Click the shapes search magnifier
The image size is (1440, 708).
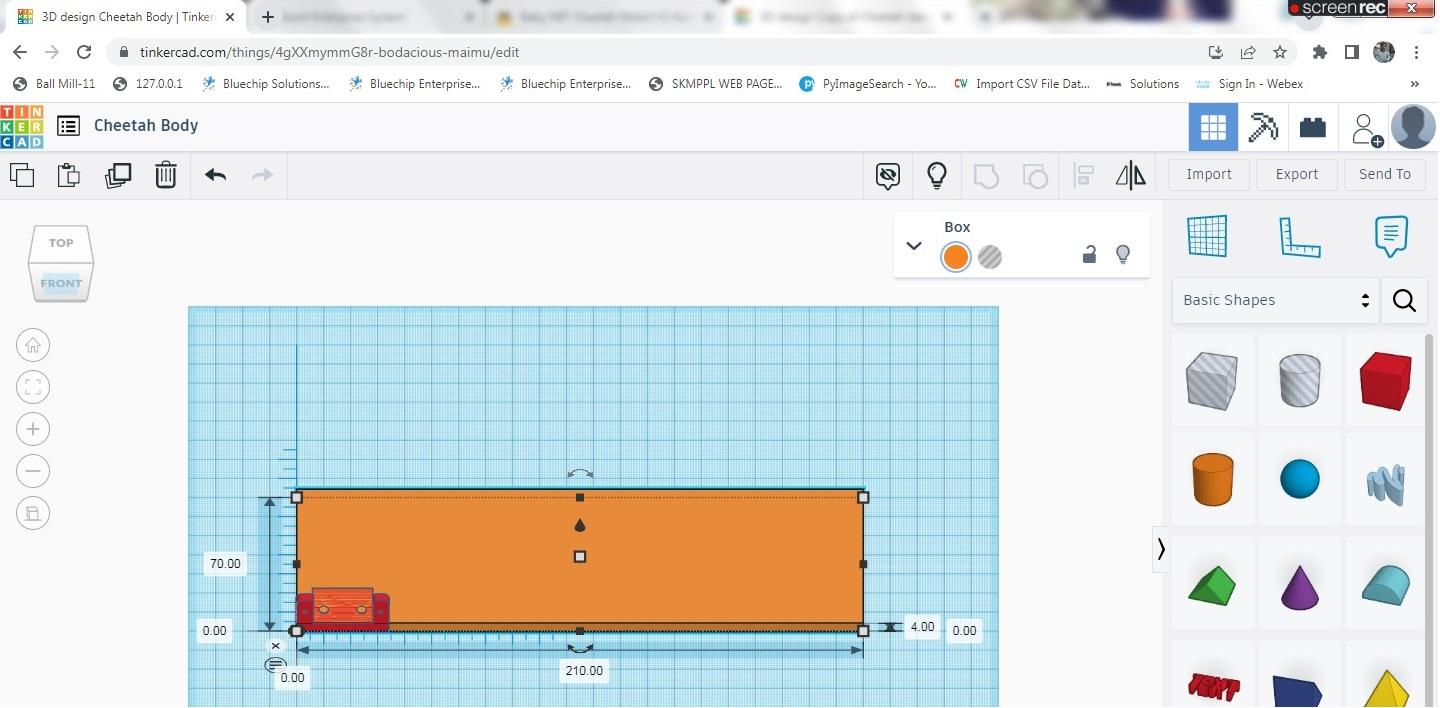pyautogui.click(x=1404, y=300)
